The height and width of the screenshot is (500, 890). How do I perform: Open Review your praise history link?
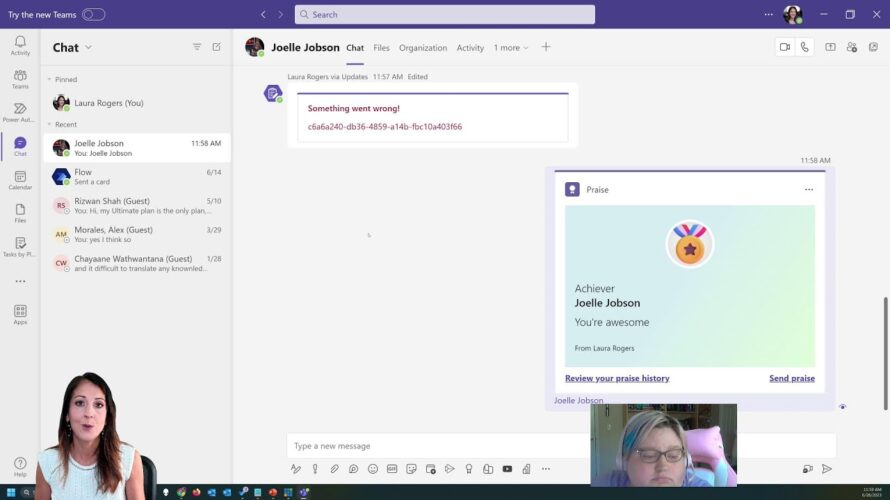click(617, 378)
